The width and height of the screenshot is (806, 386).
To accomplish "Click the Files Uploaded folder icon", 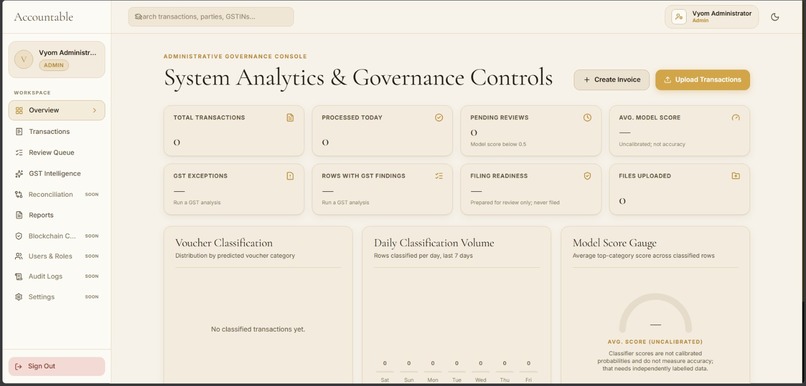I will point(736,176).
